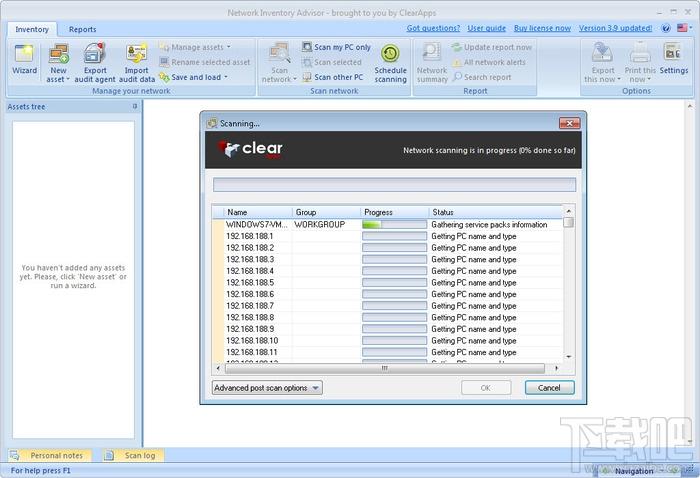This screenshot has width=700, height=478.
Task: Expand the Save and load dropdown arrow
Action: (x=226, y=77)
